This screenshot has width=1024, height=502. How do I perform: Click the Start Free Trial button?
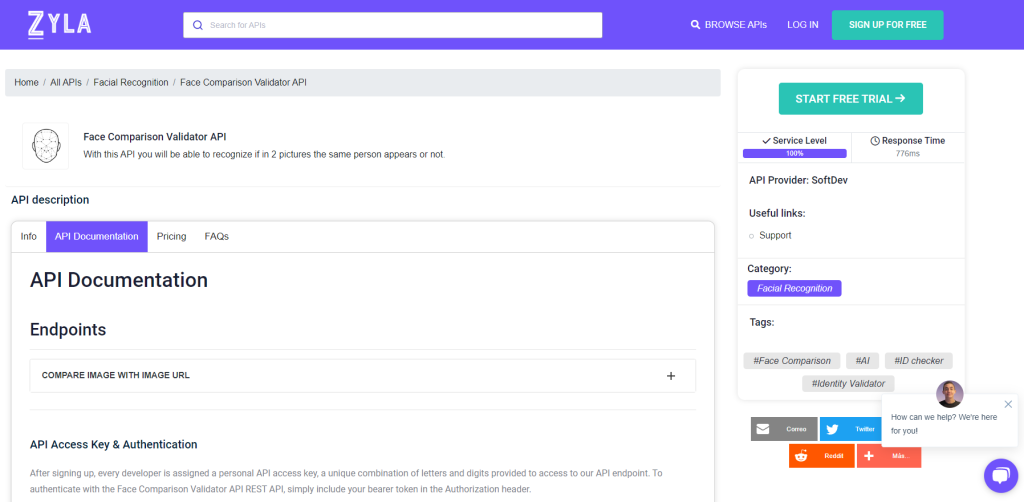click(x=850, y=99)
